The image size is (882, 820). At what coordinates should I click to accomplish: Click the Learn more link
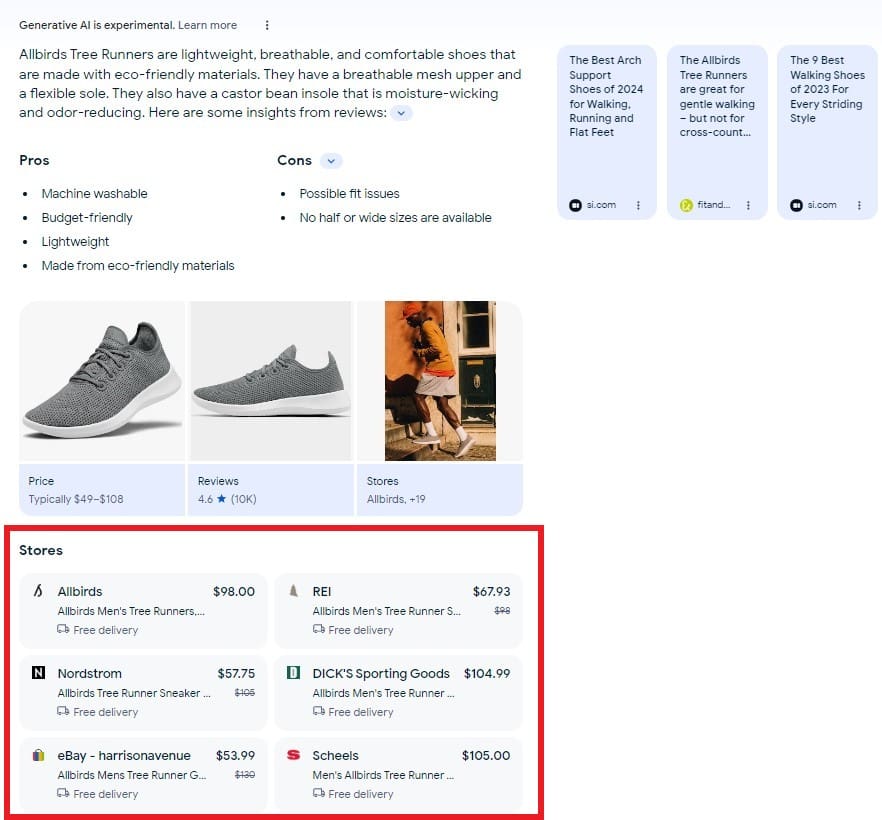coord(208,25)
